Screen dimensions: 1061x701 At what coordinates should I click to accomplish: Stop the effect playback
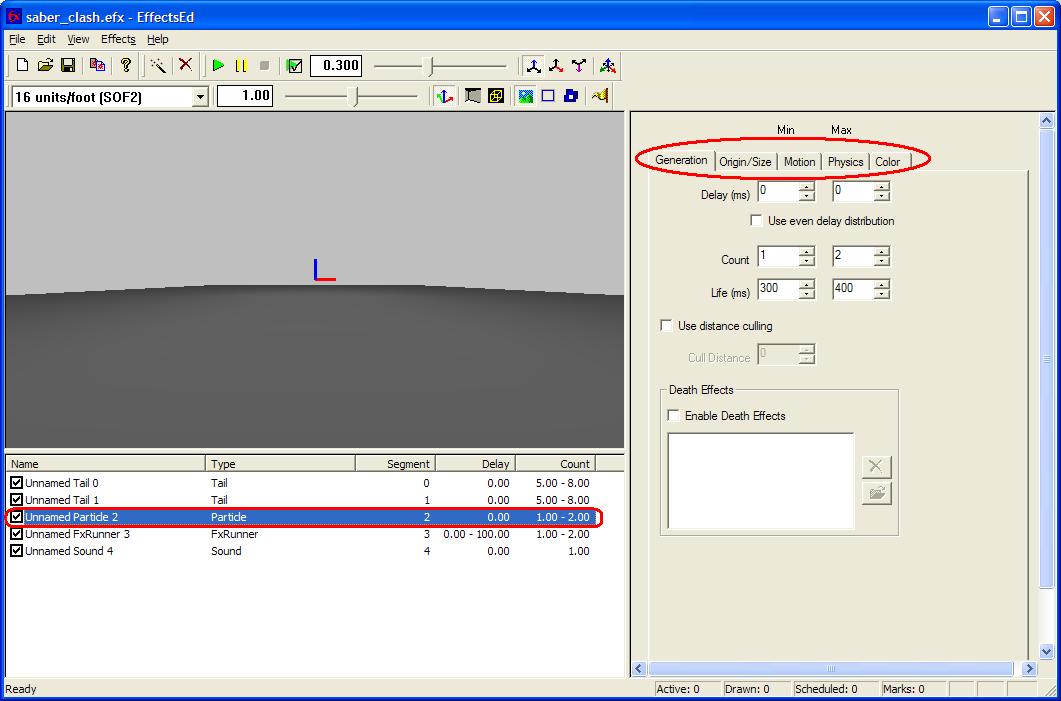[x=265, y=66]
